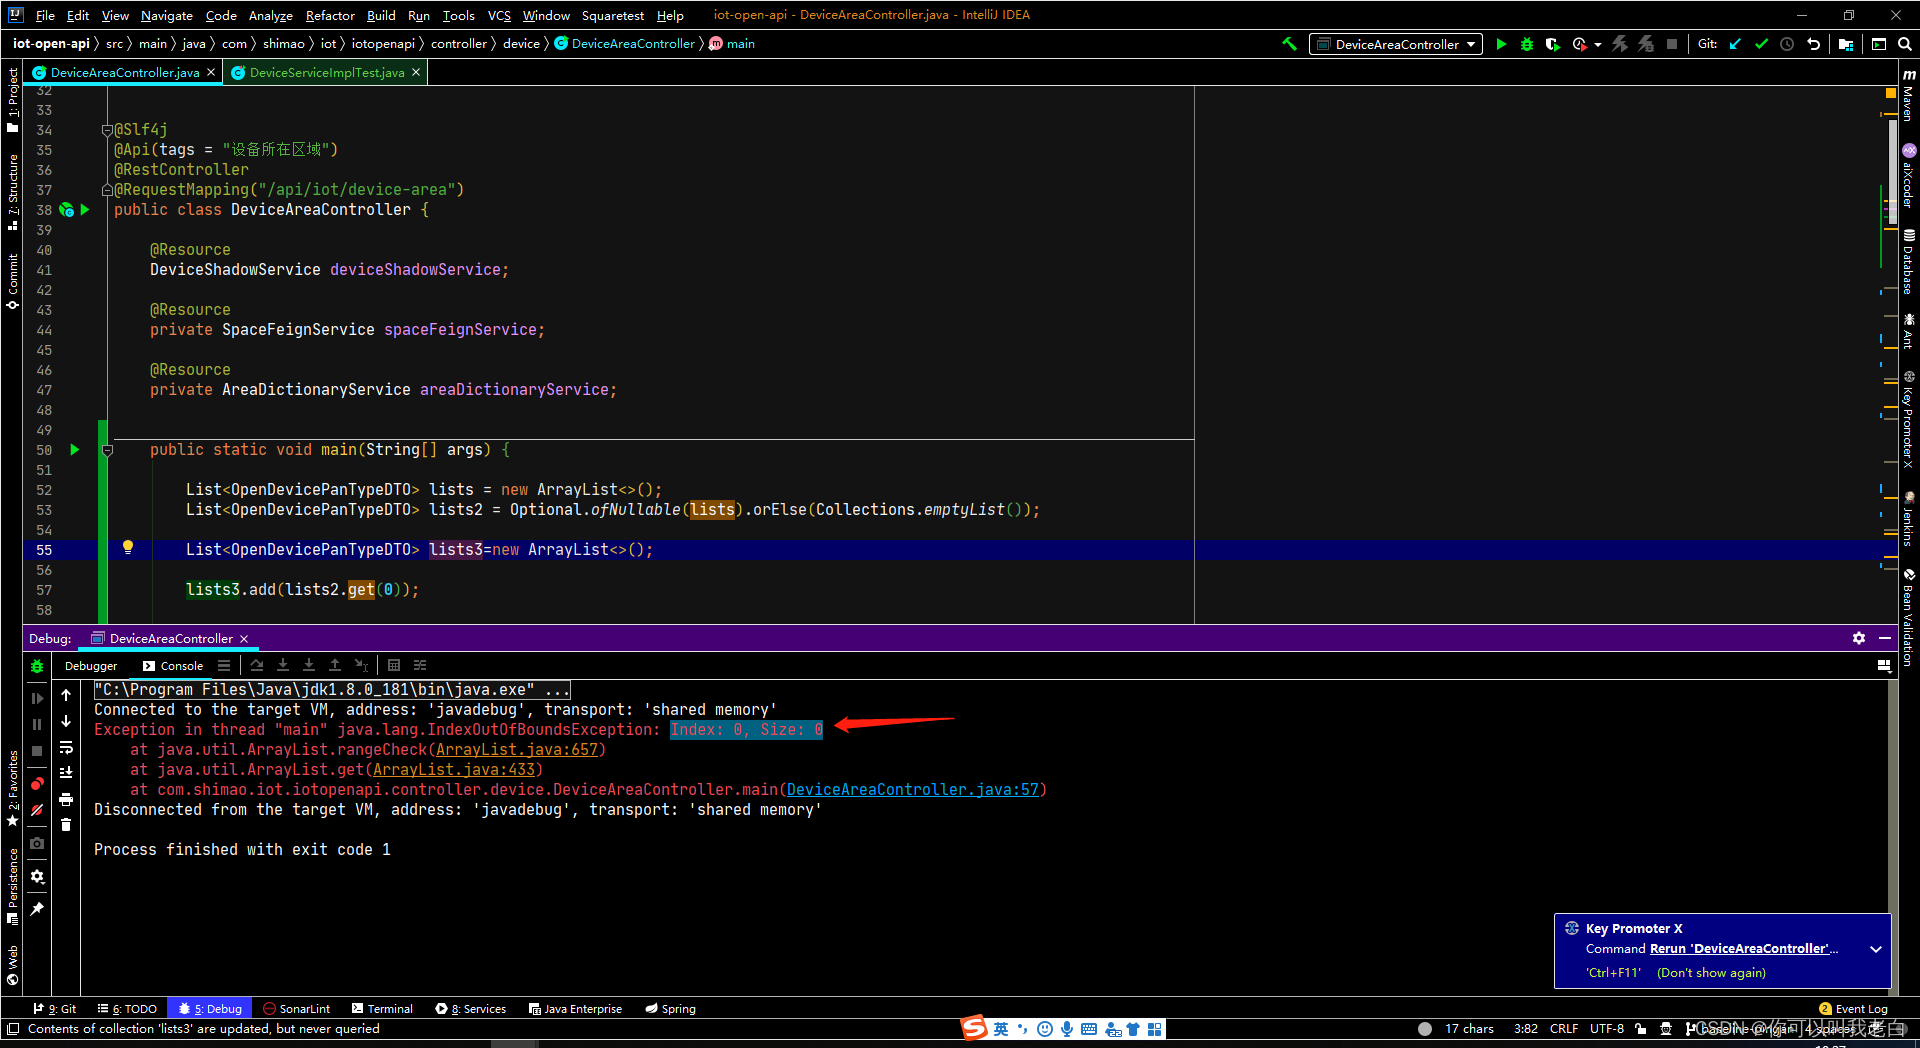Open DeviceAreaController.java:57 stack trace link
The height and width of the screenshot is (1048, 1920).
[x=913, y=790]
